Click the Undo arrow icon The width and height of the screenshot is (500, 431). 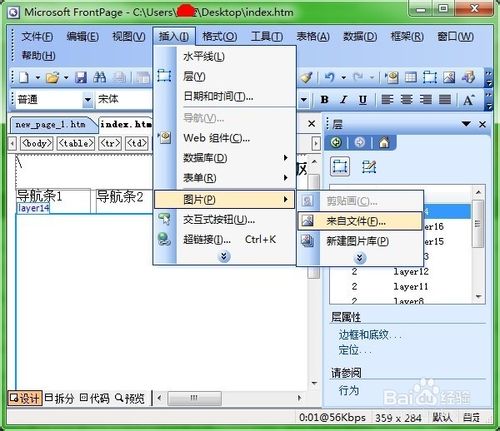coord(329,77)
